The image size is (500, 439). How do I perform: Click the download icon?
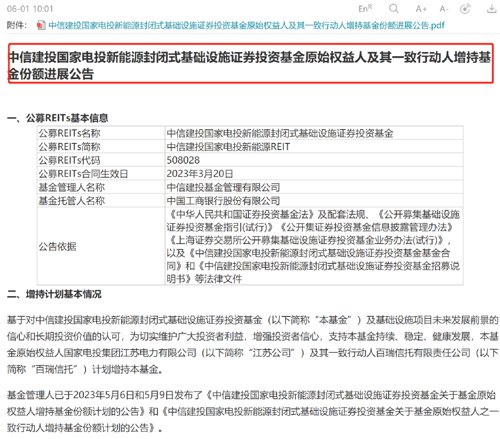[492, 9]
